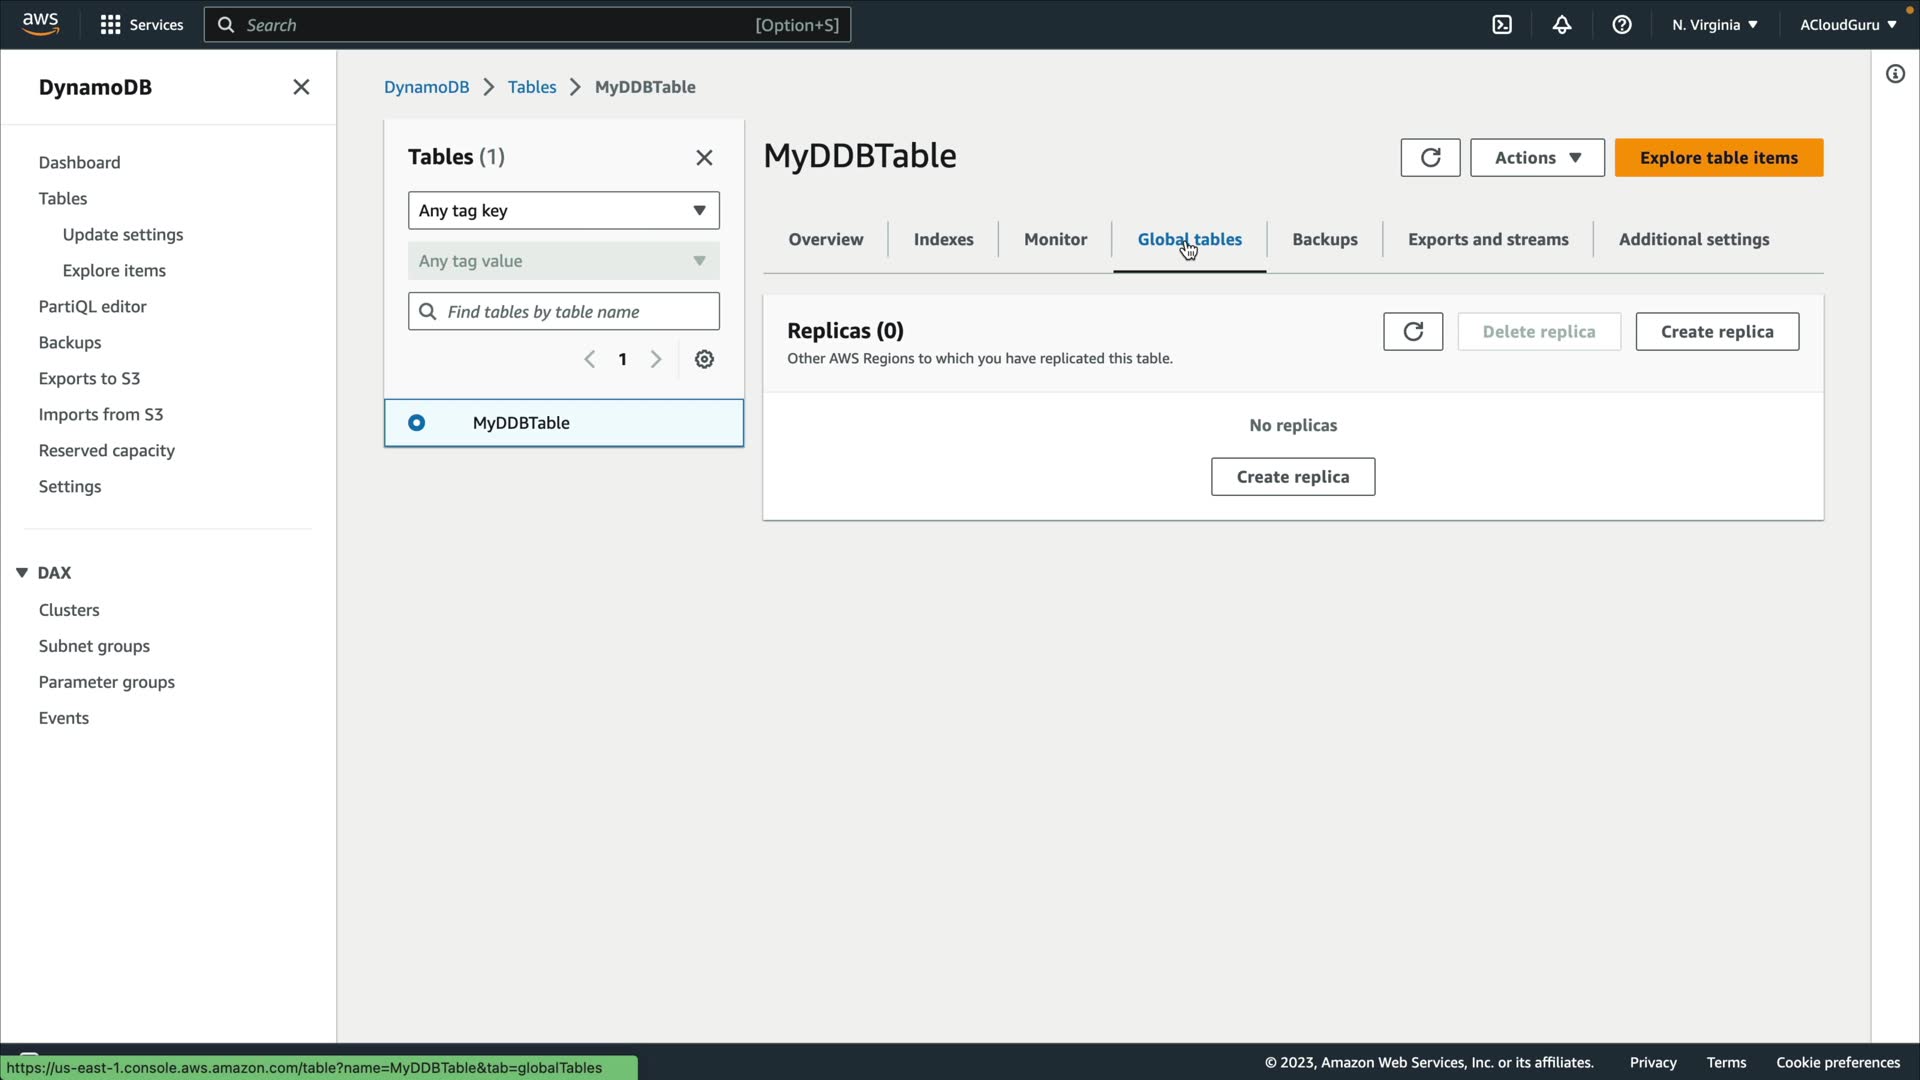This screenshot has height=1080, width=1920.
Task: Expand the Actions dropdown menu
Action: pyautogui.click(x=1537, y=158)
